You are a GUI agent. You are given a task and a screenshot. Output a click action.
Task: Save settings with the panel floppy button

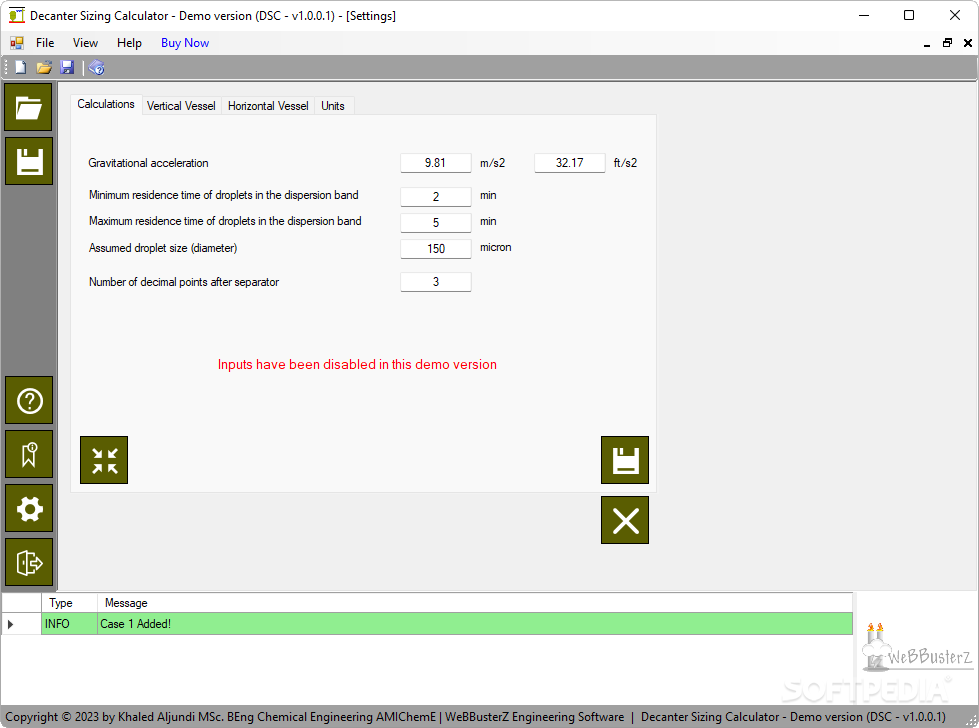[625, 460]
